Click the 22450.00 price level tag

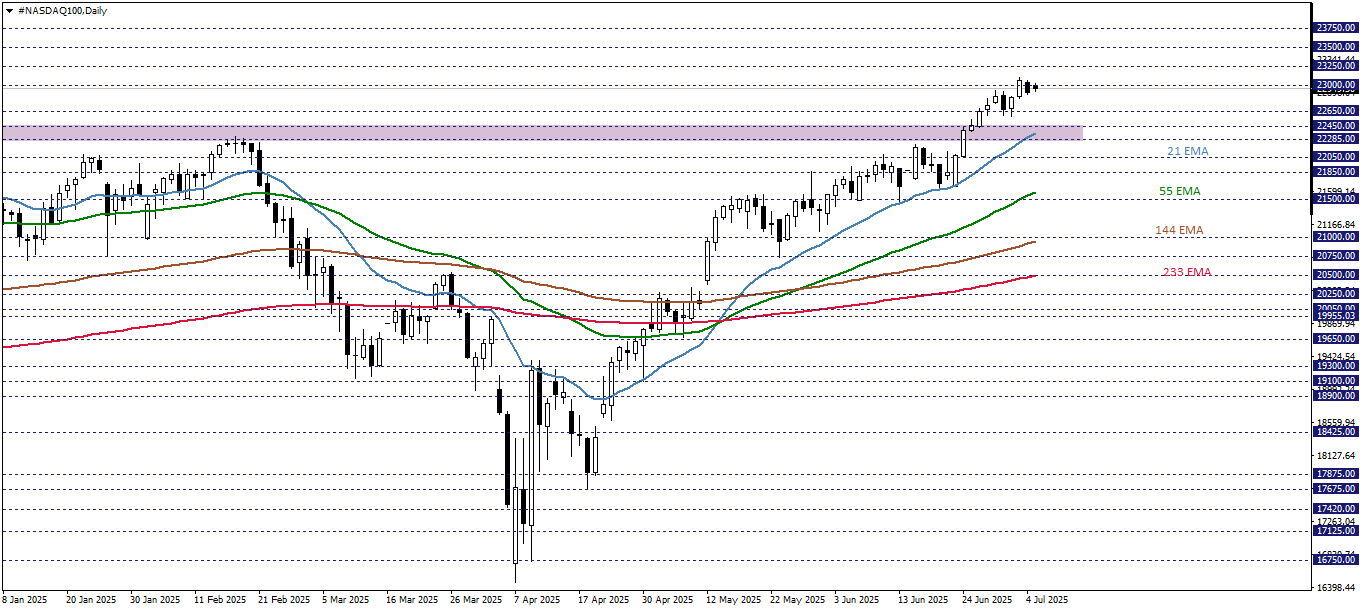(1336, 125)
